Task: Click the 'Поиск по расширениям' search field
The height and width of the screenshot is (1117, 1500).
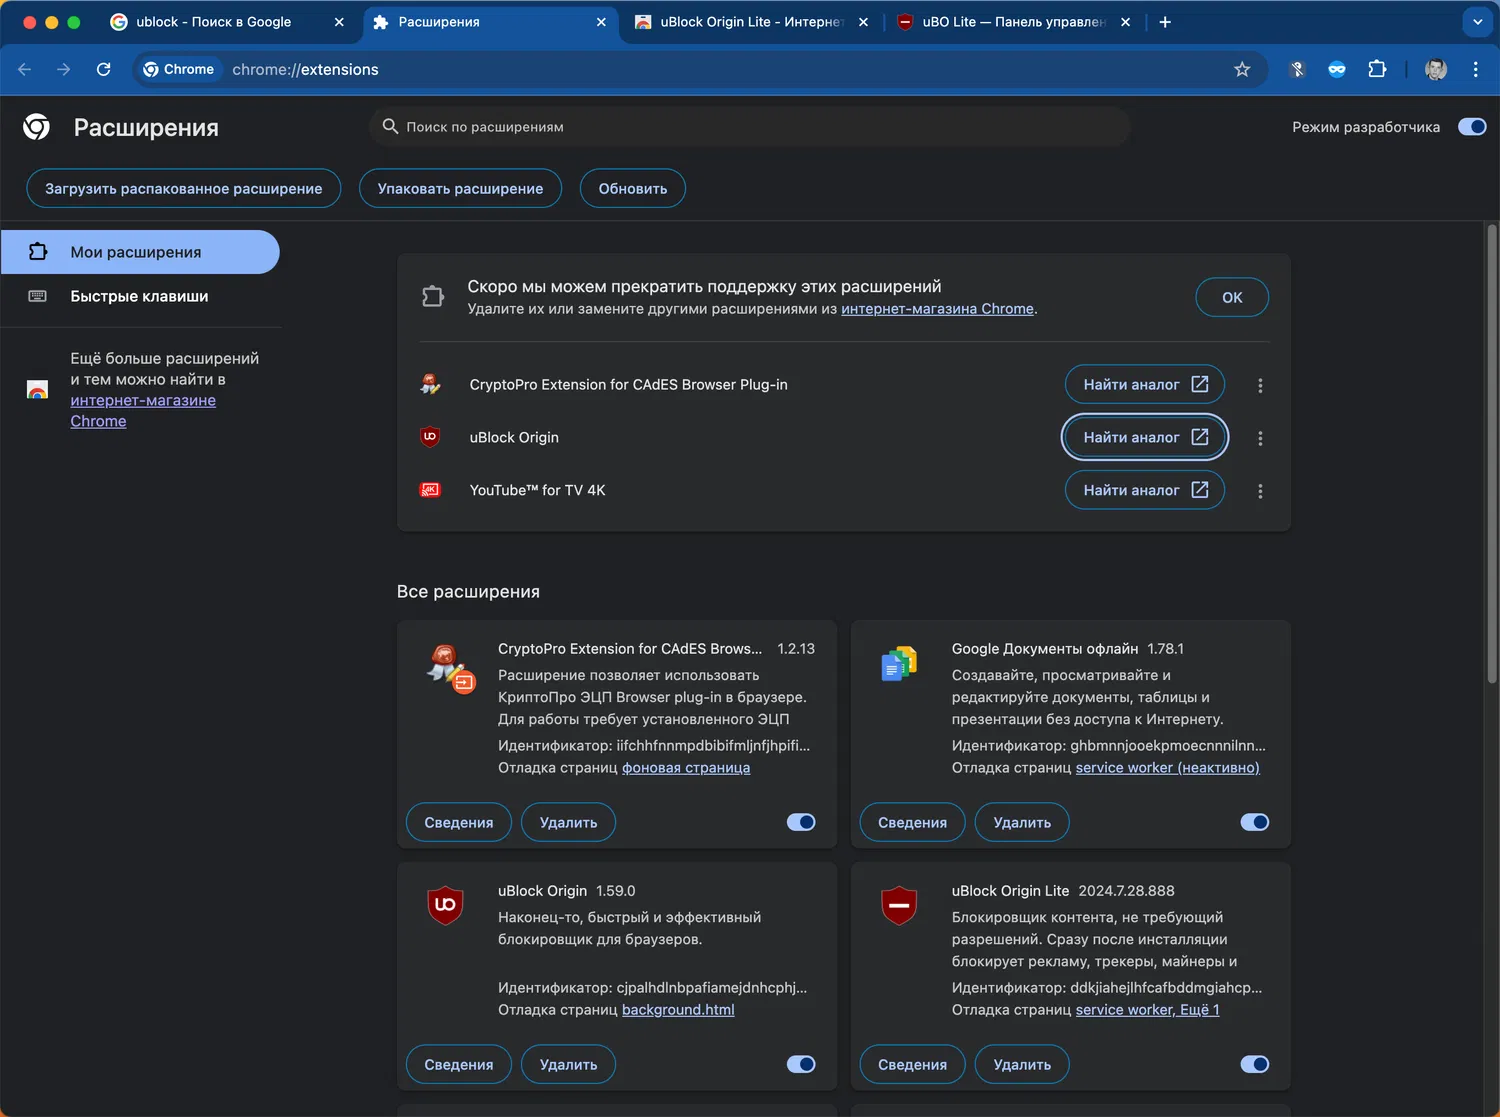Action: tap(750, 127)
